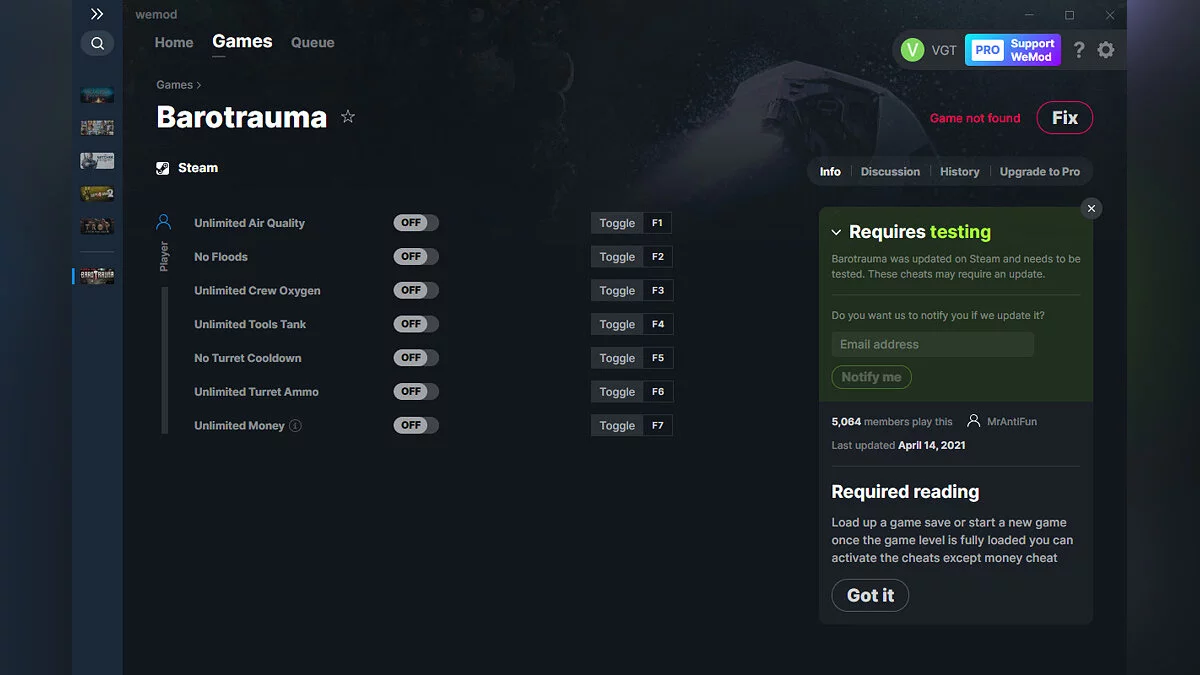The width and height of the screenshot is (1200, 675).
Task: Click the Email address input field
Action: (932, 344)
